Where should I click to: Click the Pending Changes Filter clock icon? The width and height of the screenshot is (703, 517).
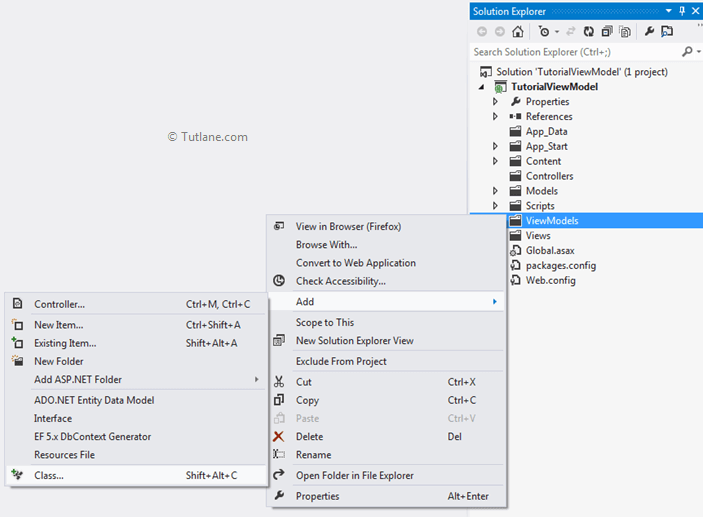click(544, 31)
